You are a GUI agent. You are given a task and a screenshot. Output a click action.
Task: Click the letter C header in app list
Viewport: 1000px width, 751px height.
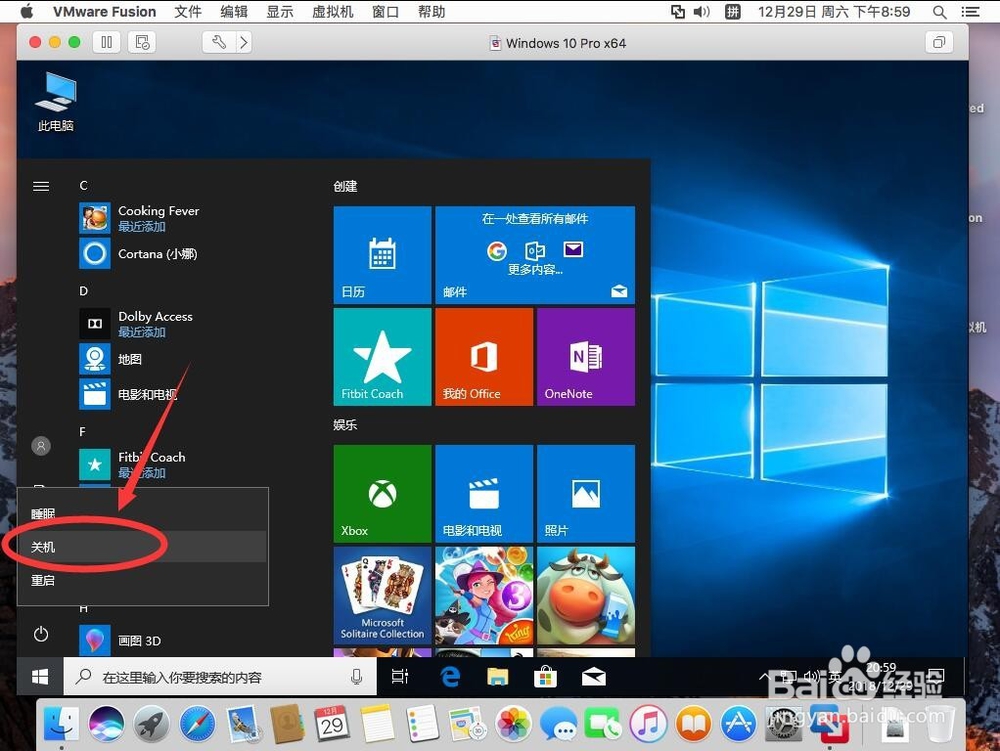tap(84, 186)
